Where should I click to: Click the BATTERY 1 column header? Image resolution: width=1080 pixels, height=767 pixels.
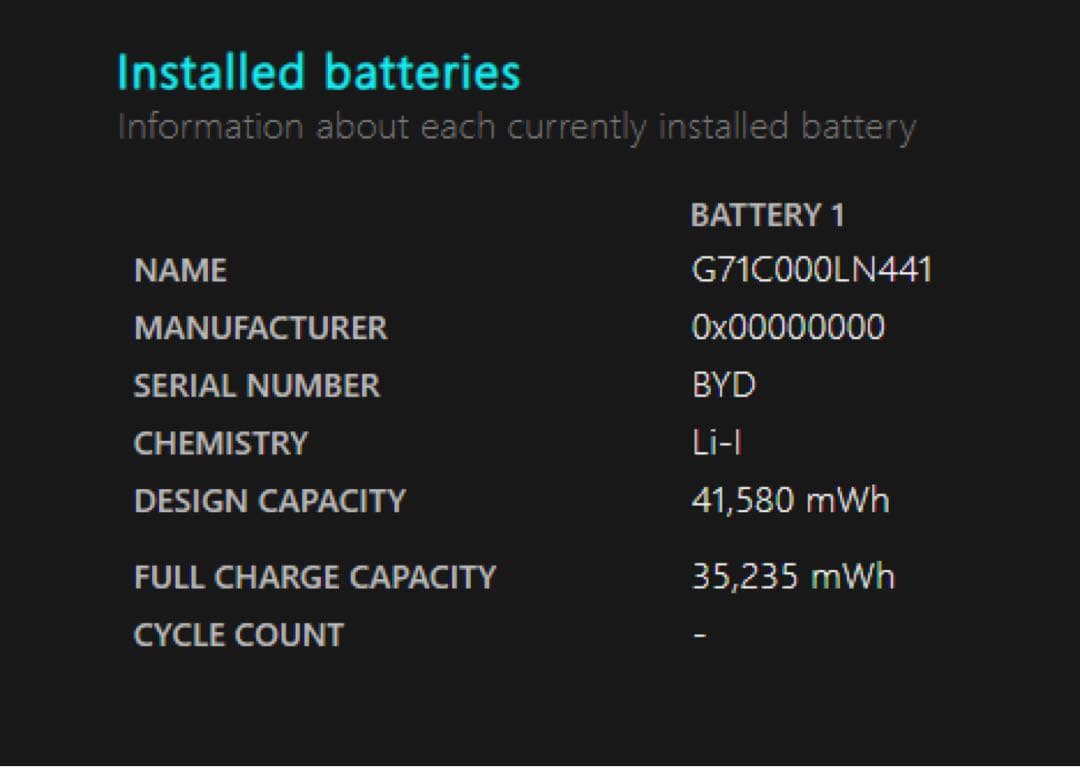pyautogui.click(x=767, y=215)
